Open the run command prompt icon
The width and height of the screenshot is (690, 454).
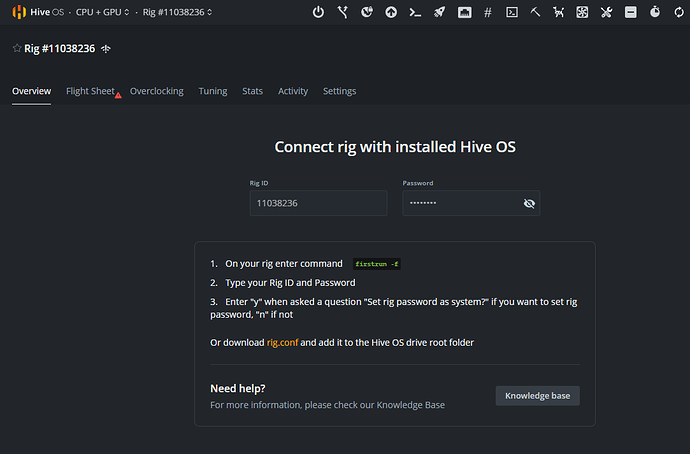pyautogui.click(x=415, y=12)
